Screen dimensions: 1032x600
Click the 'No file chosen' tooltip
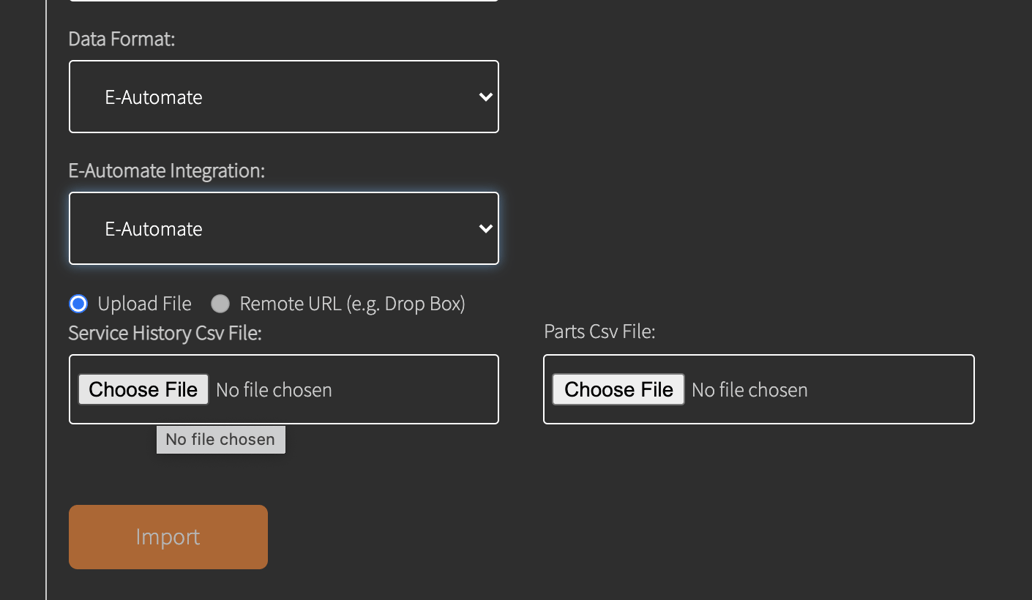click(x=220, y=439)
